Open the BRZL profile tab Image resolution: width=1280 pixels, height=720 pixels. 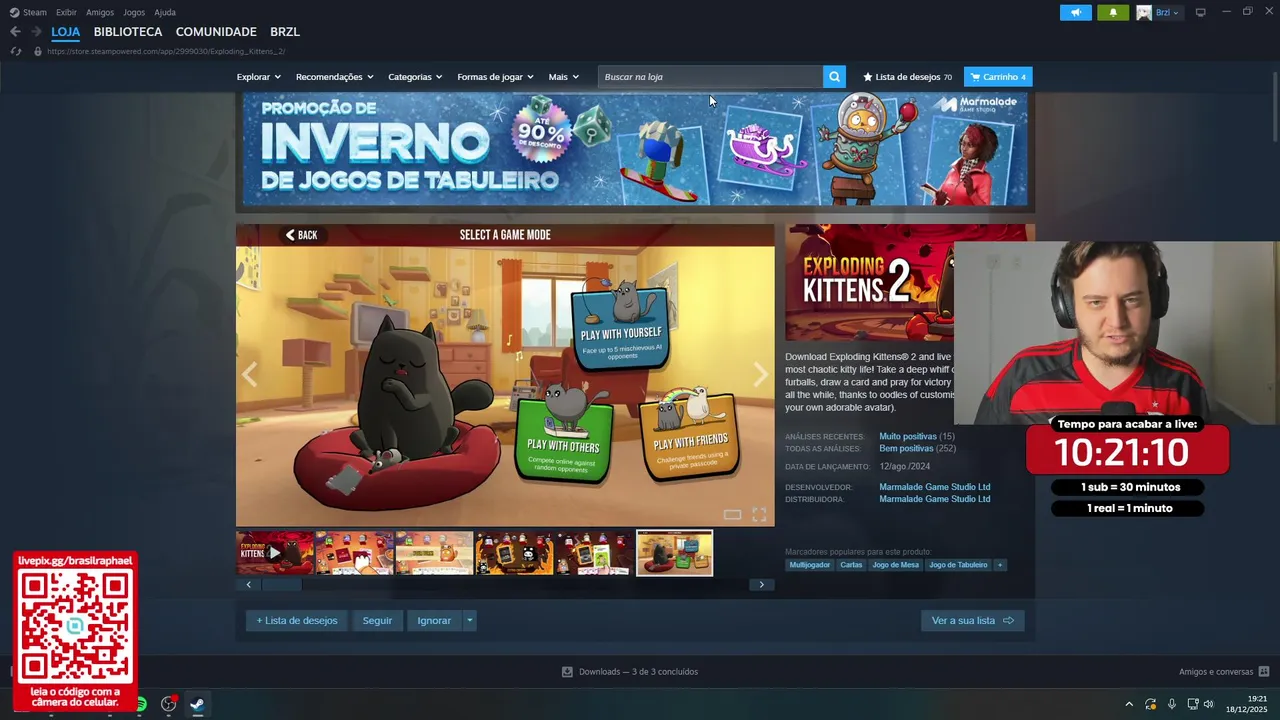pos(285,32)
